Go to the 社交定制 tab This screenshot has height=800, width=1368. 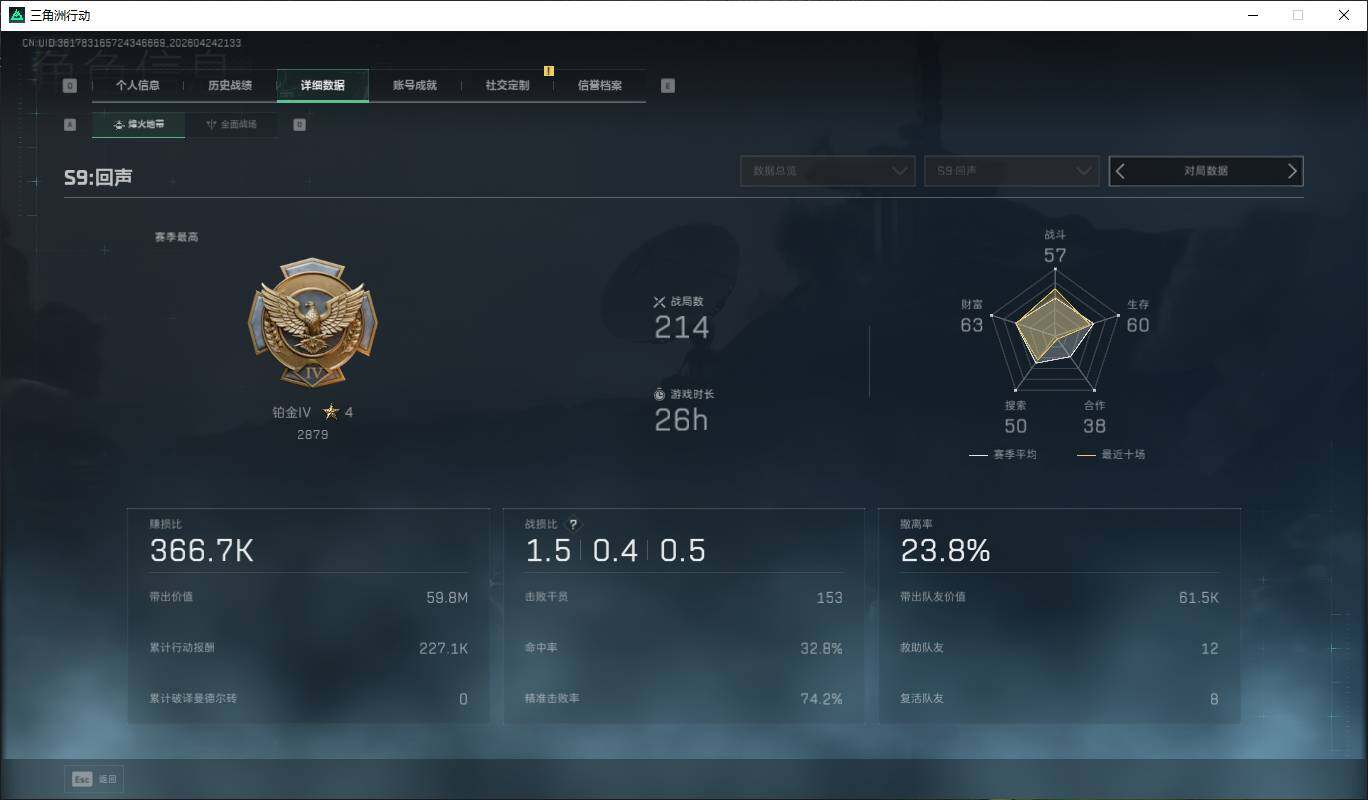[x=507, y=85]
